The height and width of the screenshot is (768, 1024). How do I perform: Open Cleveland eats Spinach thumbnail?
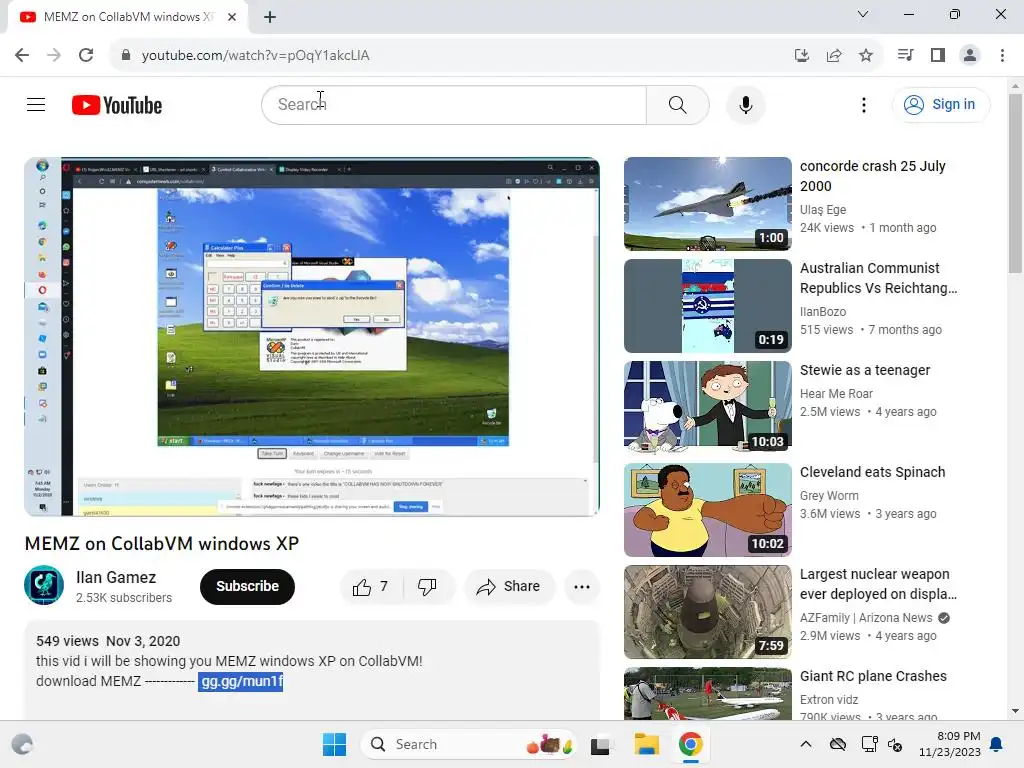707,509
